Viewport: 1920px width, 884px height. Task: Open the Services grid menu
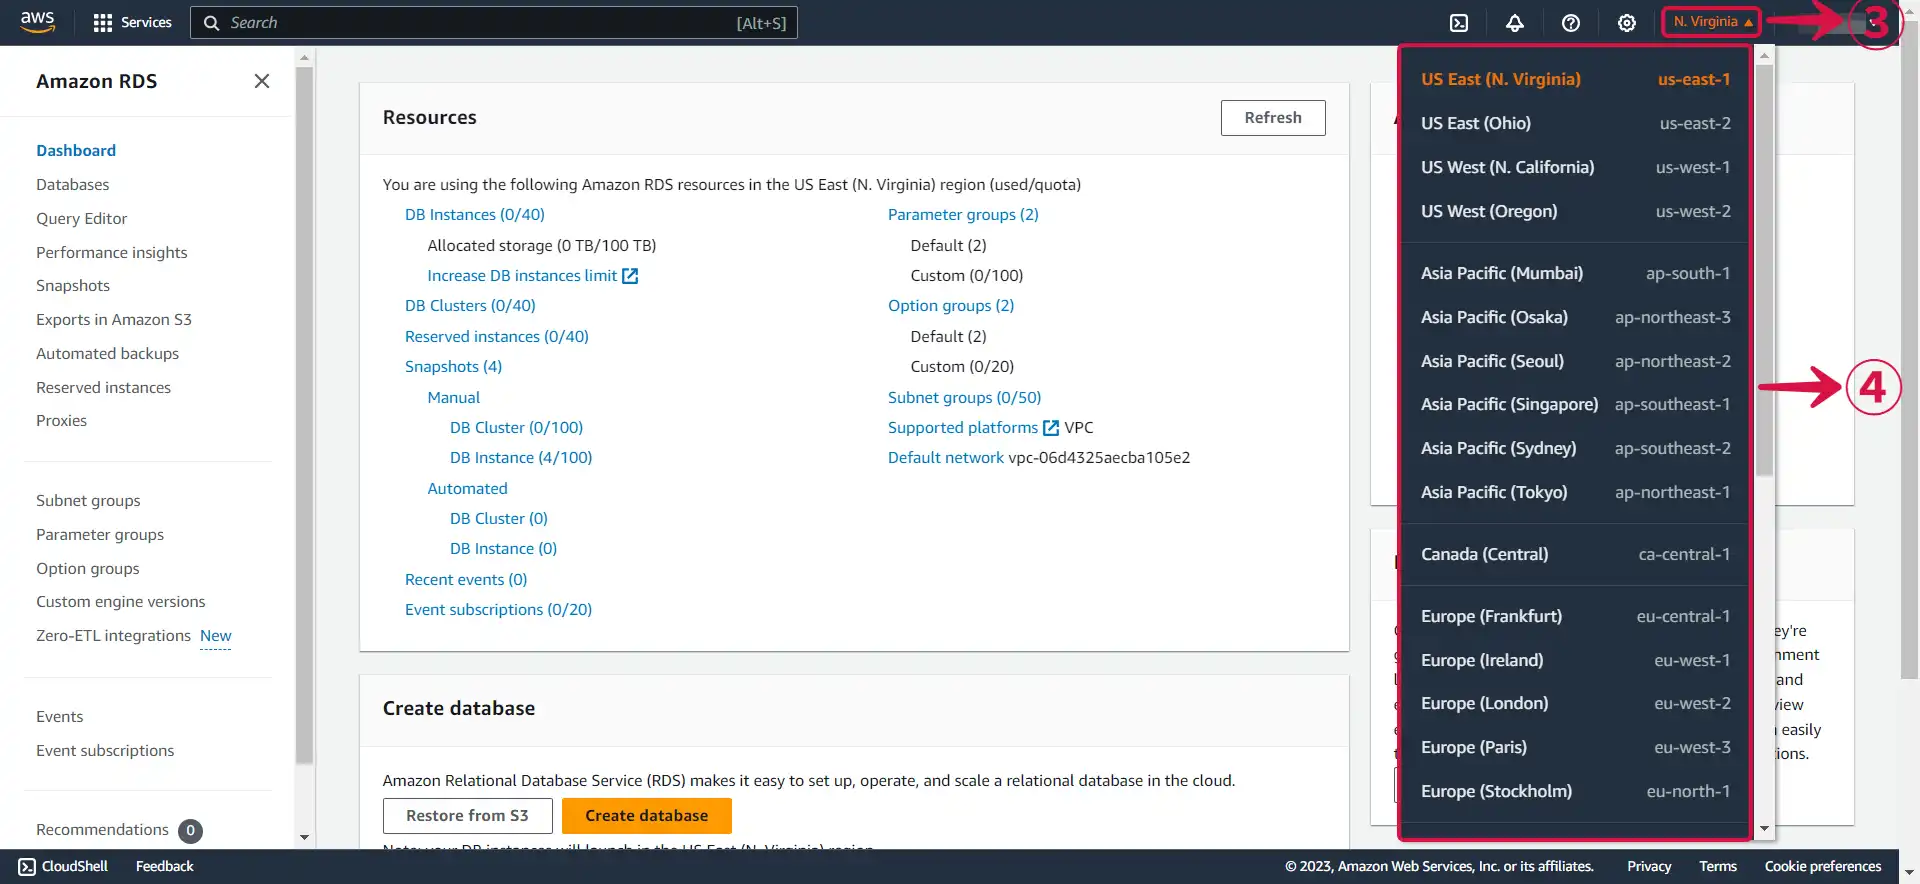click(132, 22)
